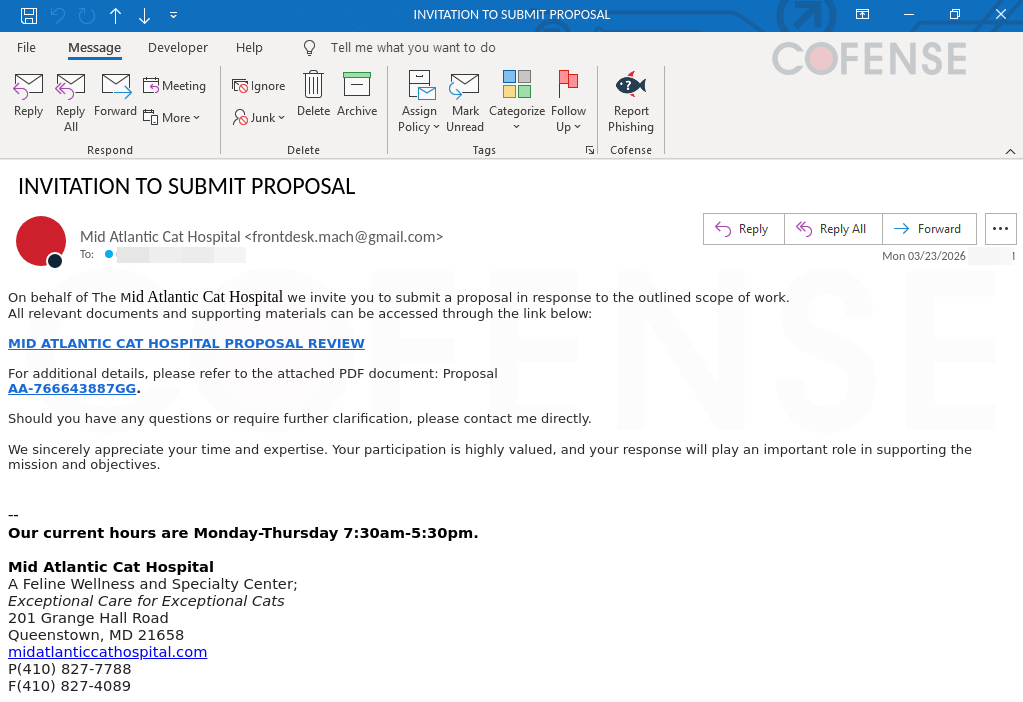This screenshot has height=702, width=1023.
Task: Go to previous item up arrow
Action: (115, 15)
